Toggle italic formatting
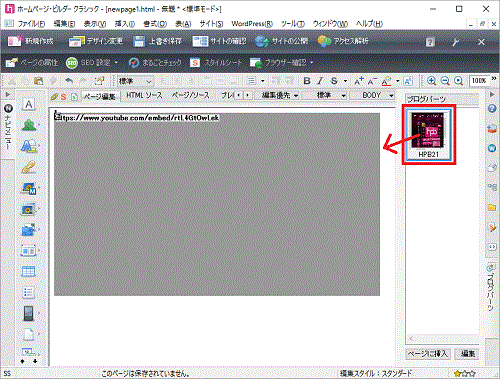 click(x=320, y=81)
